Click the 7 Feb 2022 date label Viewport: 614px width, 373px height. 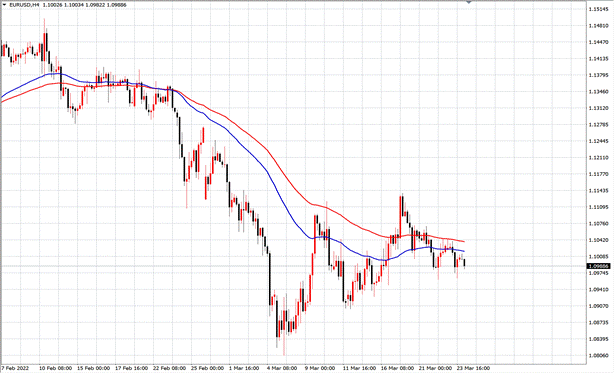[15, 368]
